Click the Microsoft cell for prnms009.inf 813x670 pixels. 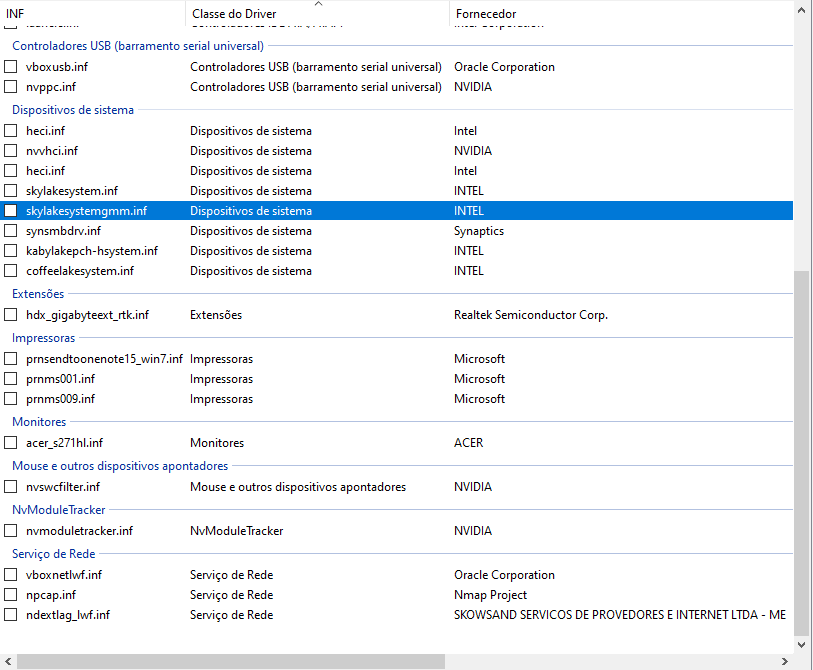[x=479, y=399]
